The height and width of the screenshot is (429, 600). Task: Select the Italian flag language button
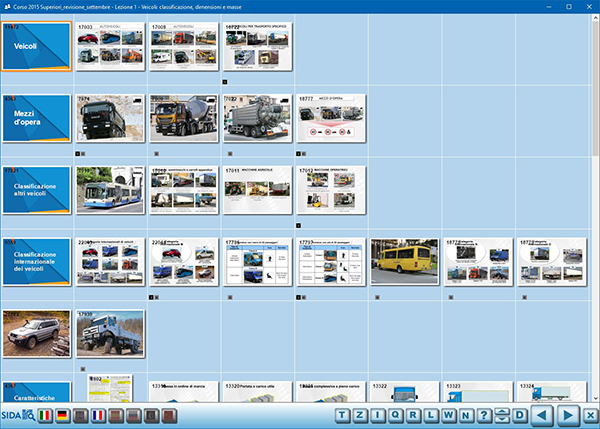pyautogui.click(x=45, y=415)
